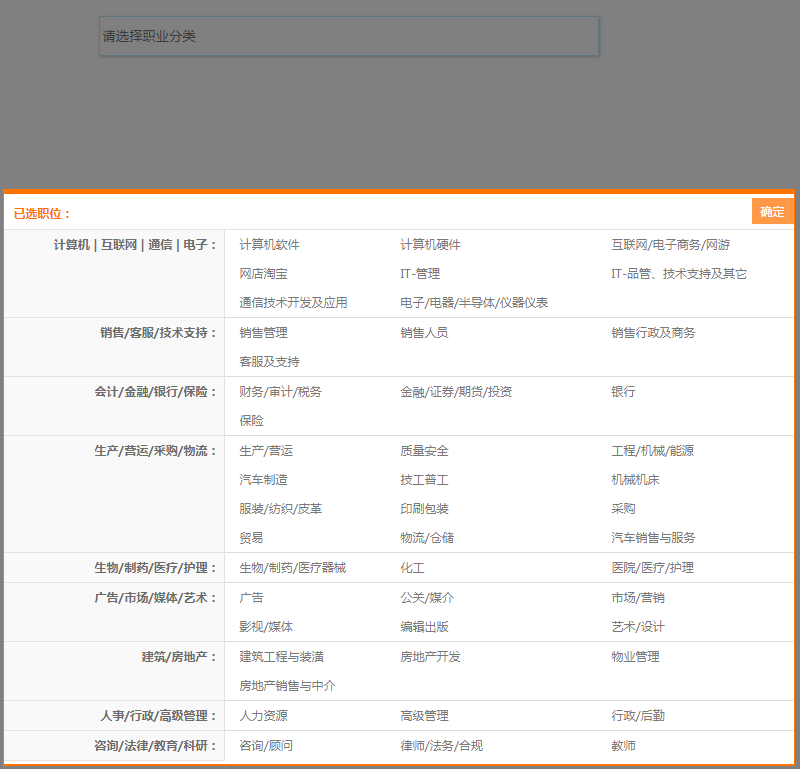Pick 影视/媒体 option
Image resolution: width=800 pixels, height=769 pixels.
click(x=266, y=627)
